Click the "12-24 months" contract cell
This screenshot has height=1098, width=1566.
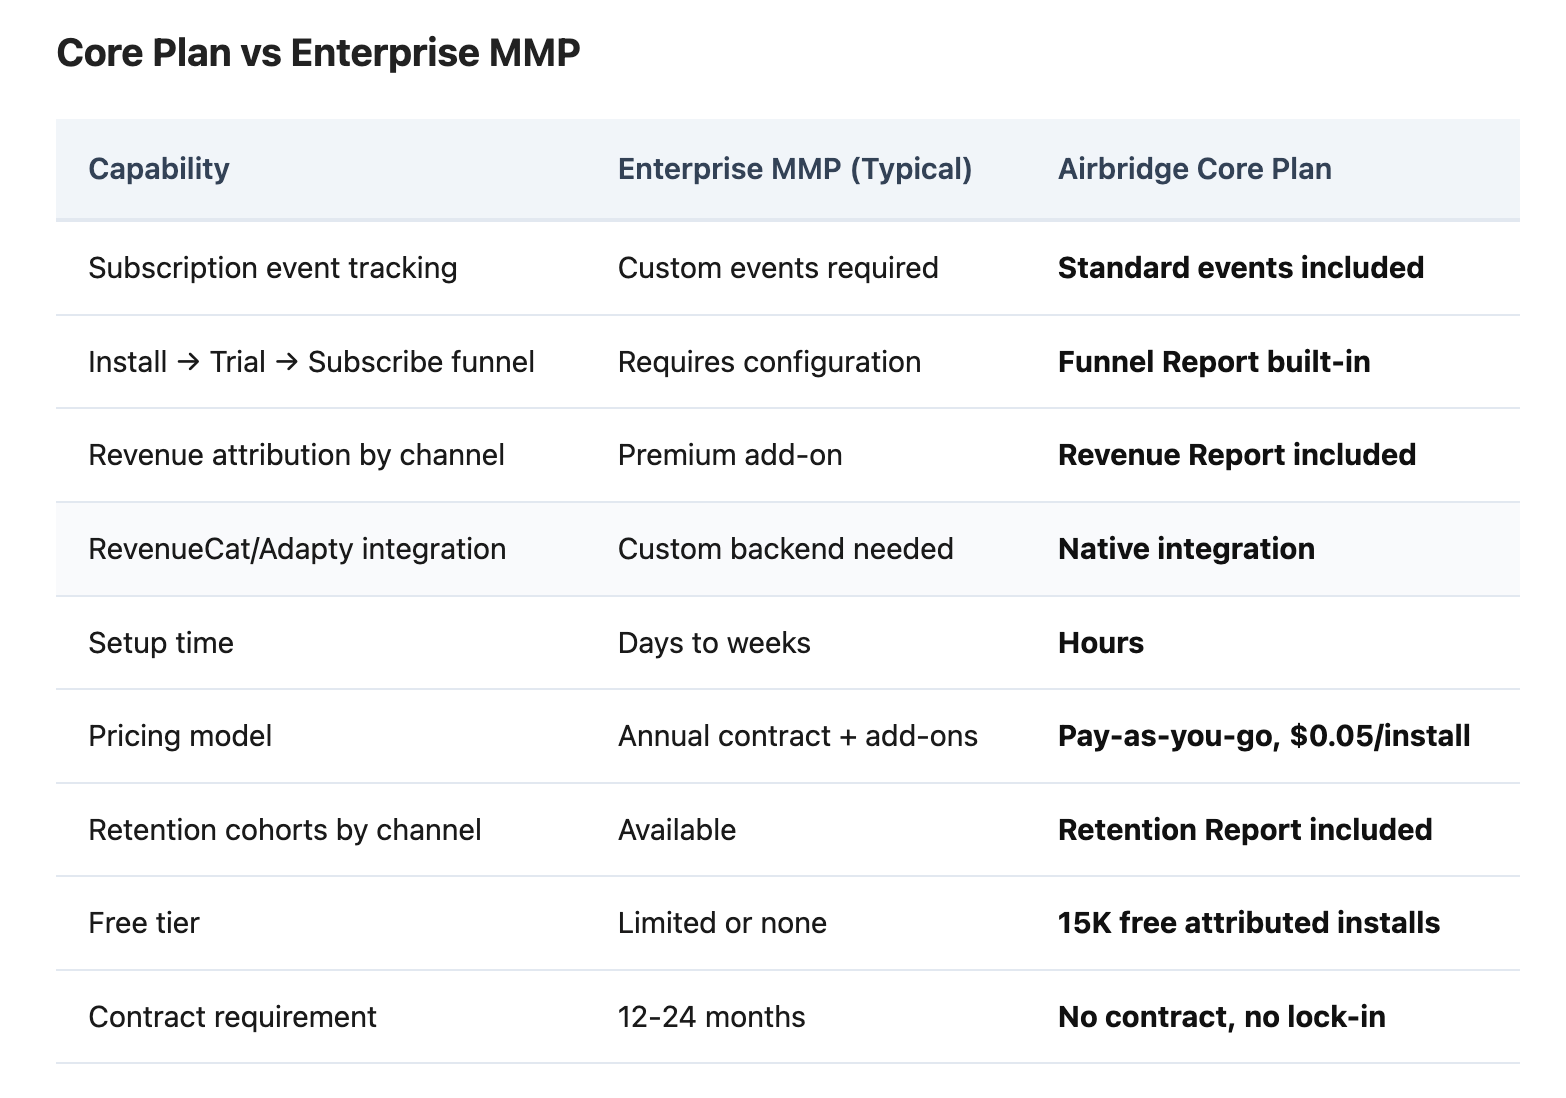(x=711, y=1017)
